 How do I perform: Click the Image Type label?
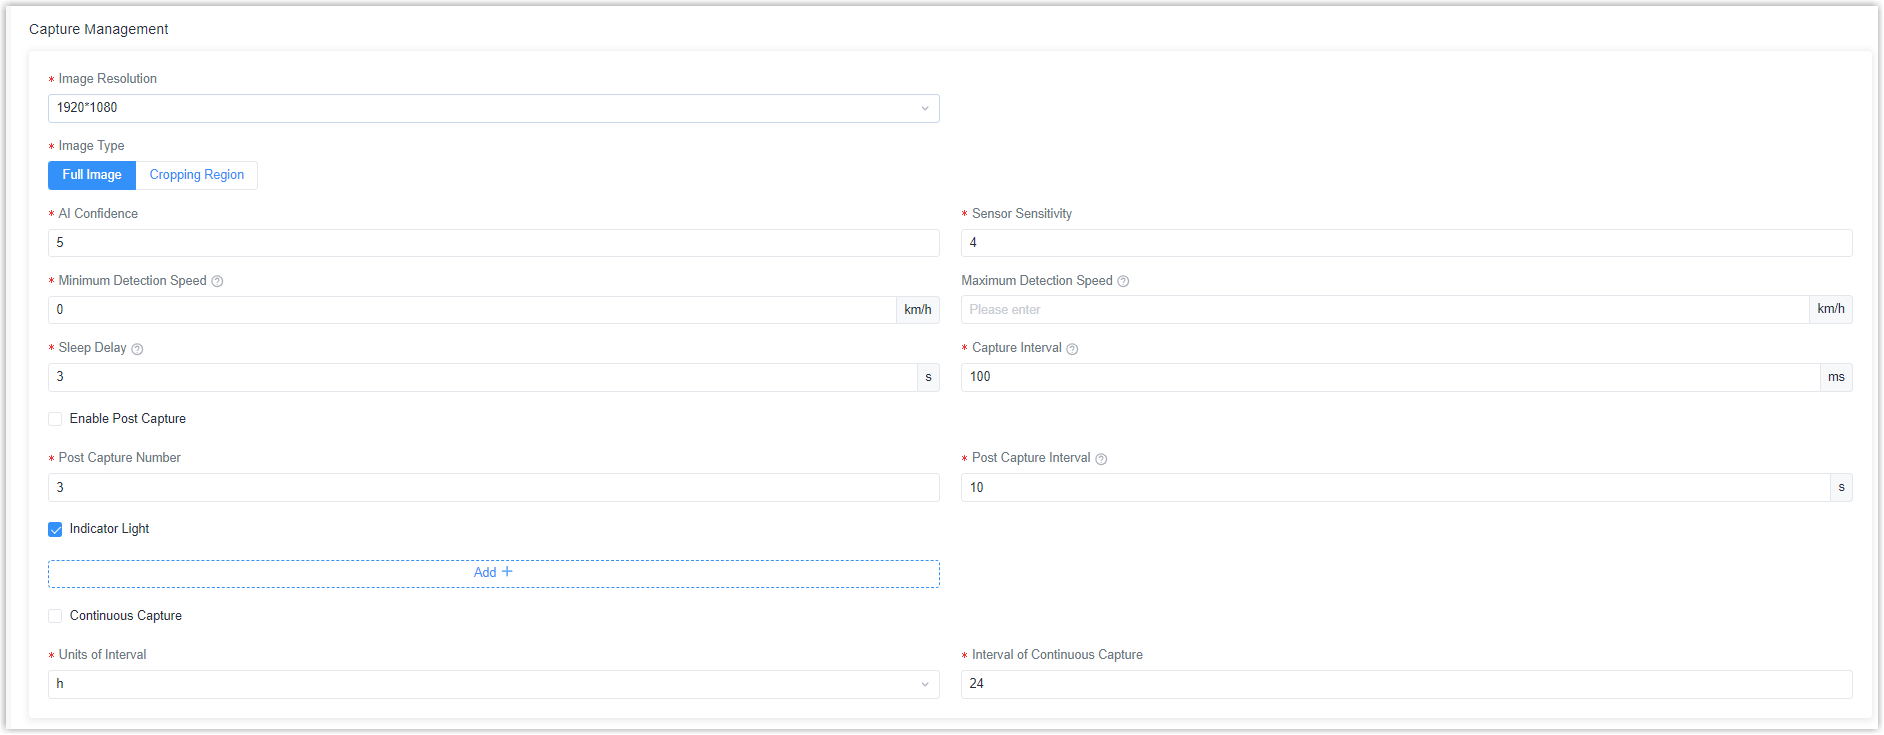pyautogui.click(x=91, y=146)
